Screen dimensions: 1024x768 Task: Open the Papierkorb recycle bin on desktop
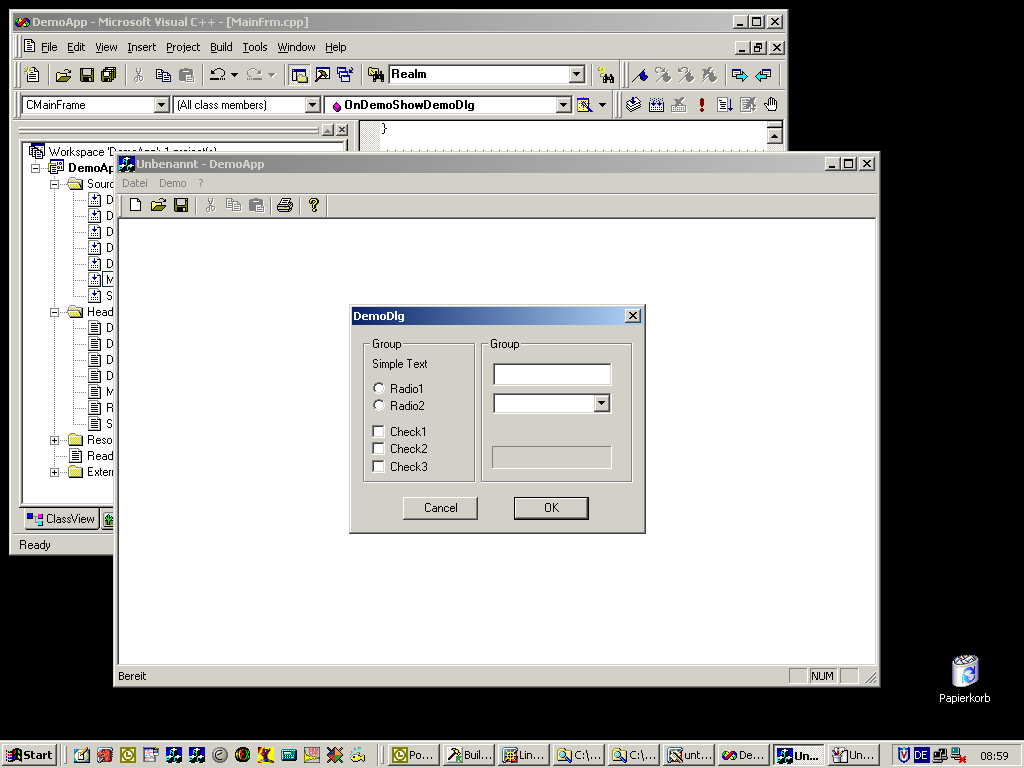pyautogui.click(x=964, y=671)
